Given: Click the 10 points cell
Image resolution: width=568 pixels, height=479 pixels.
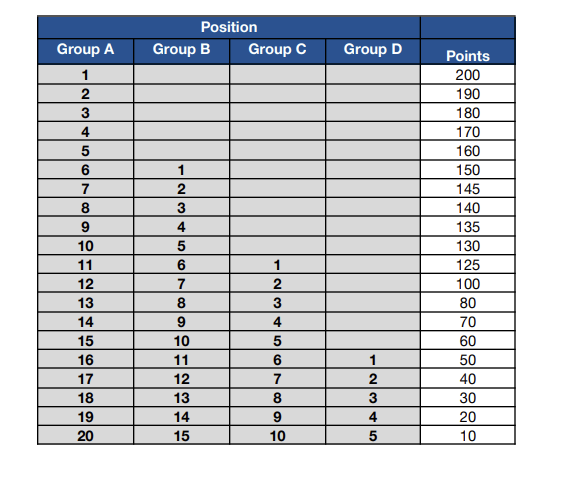Looking at the screenshot, I should [x=468, y=435].
